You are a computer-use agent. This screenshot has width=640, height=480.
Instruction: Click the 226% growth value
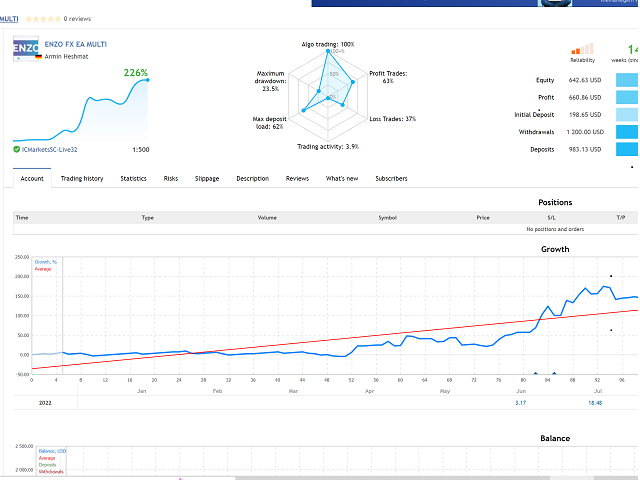[136, 73]
